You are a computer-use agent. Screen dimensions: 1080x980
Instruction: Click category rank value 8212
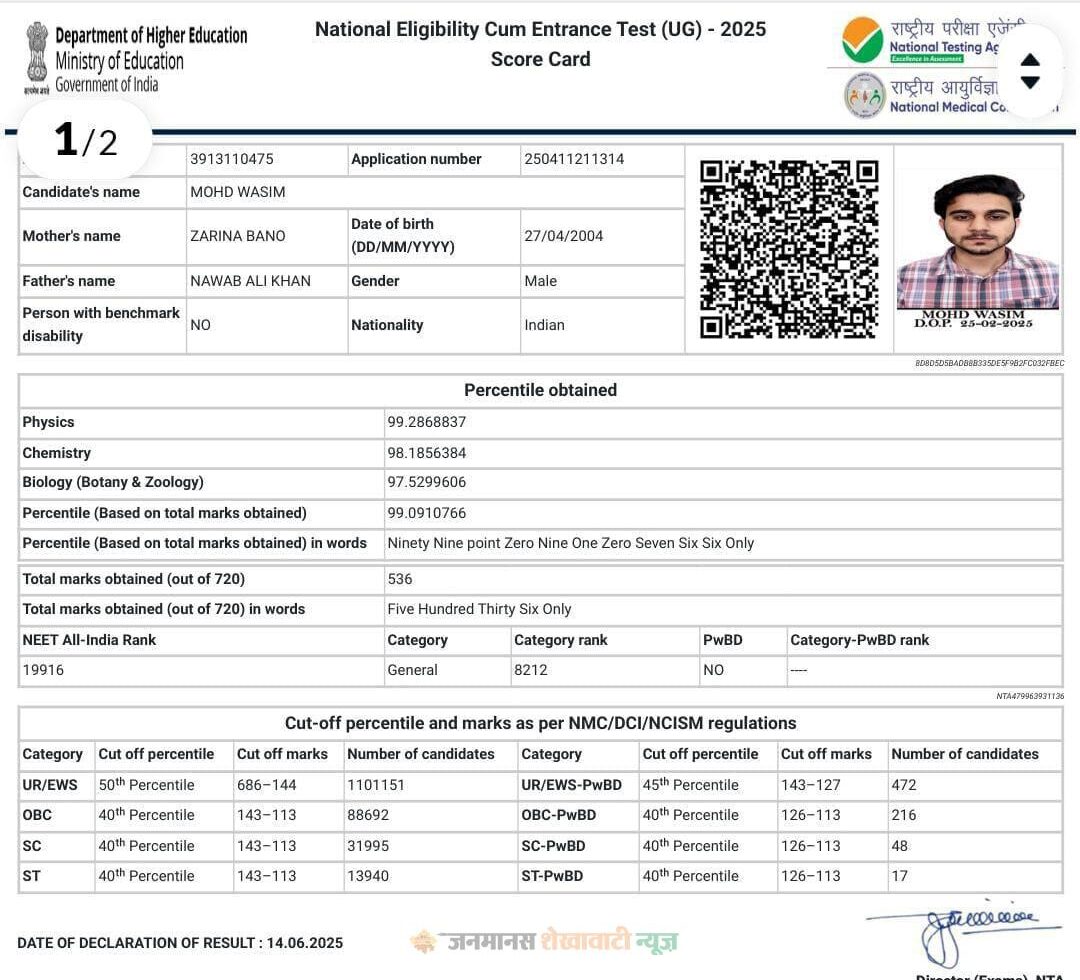coord(530,670)
